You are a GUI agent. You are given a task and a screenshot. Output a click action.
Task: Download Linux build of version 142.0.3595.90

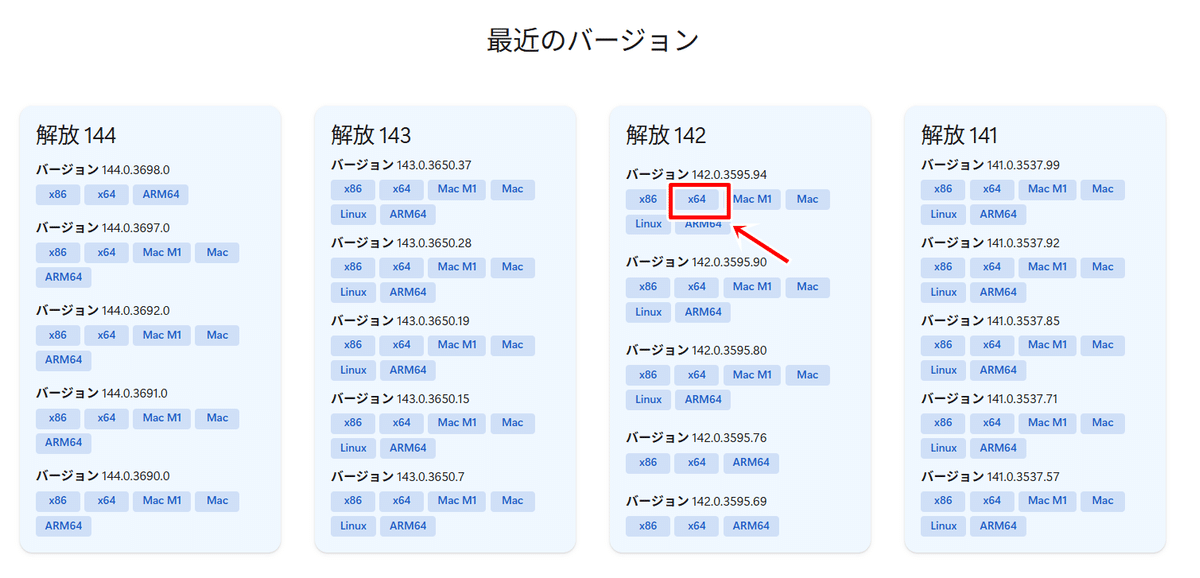[x=647, y=312]
